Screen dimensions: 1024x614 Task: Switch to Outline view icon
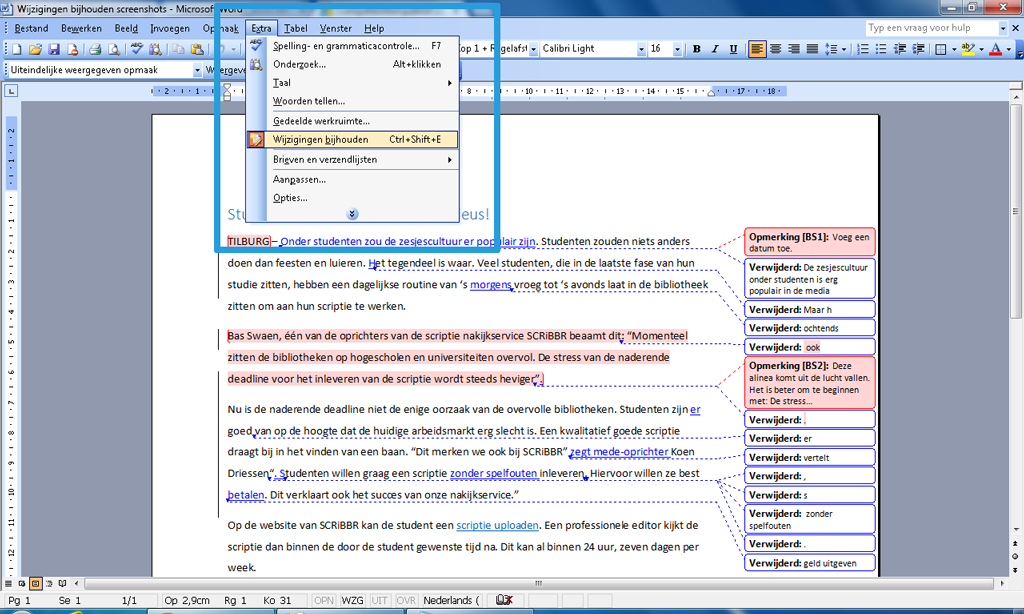[x=49, y=583]
